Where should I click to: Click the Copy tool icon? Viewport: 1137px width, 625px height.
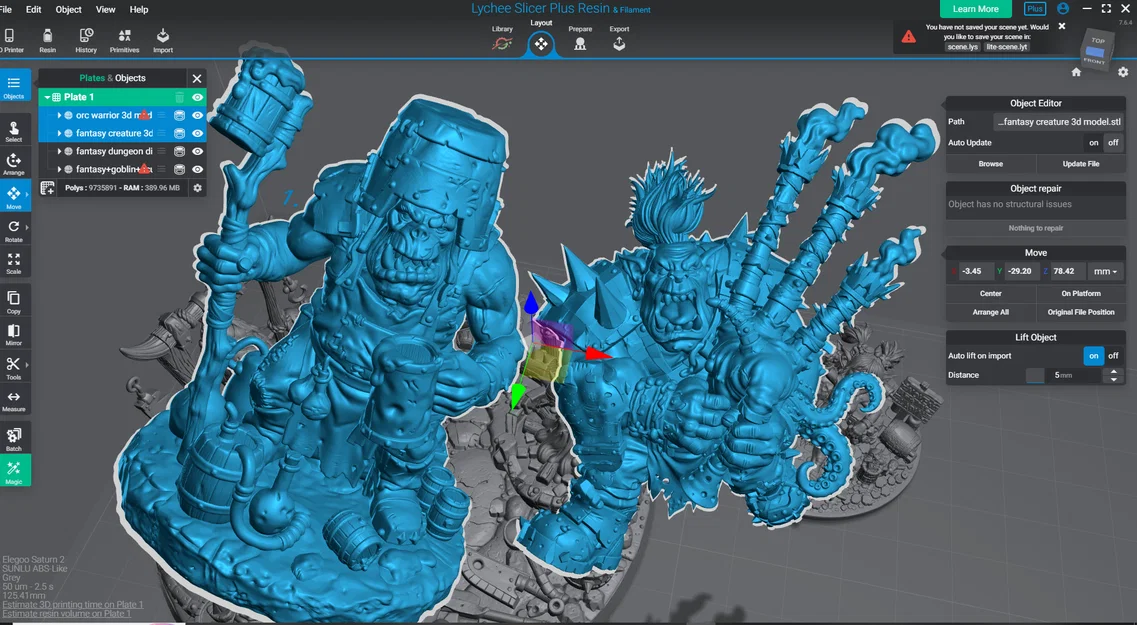(x=14, y=302)
